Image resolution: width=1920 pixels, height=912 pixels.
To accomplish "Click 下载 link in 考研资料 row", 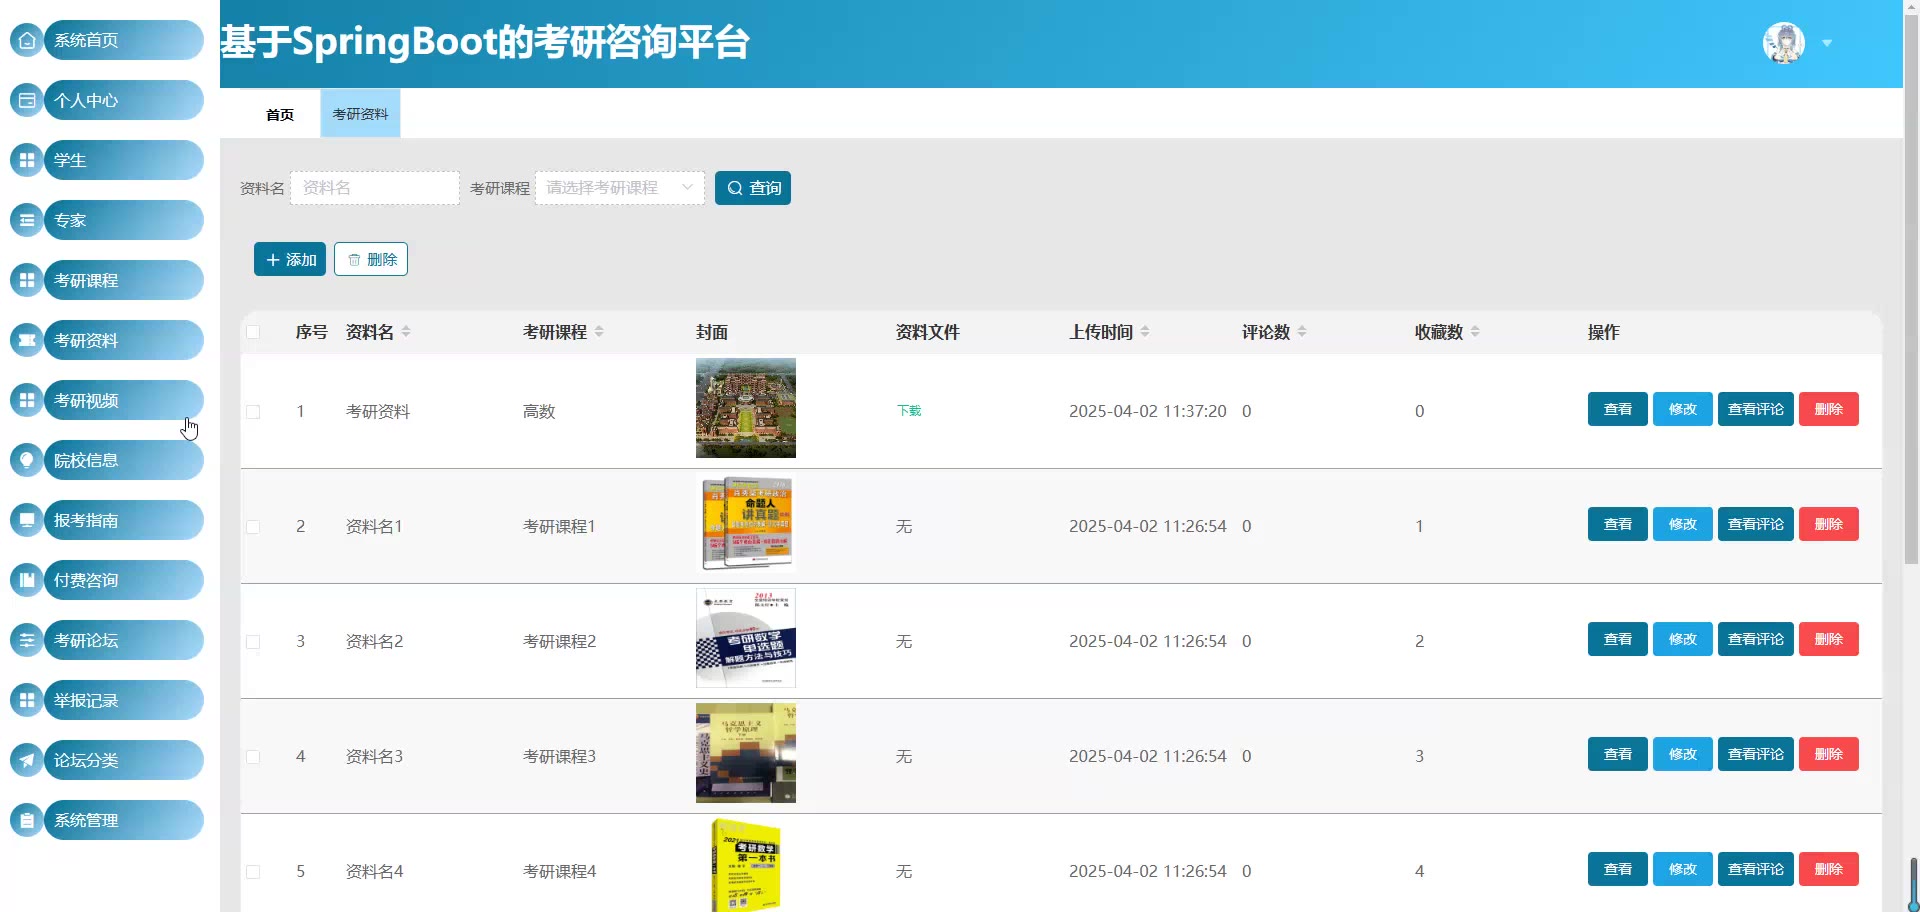I will point(909,411).
